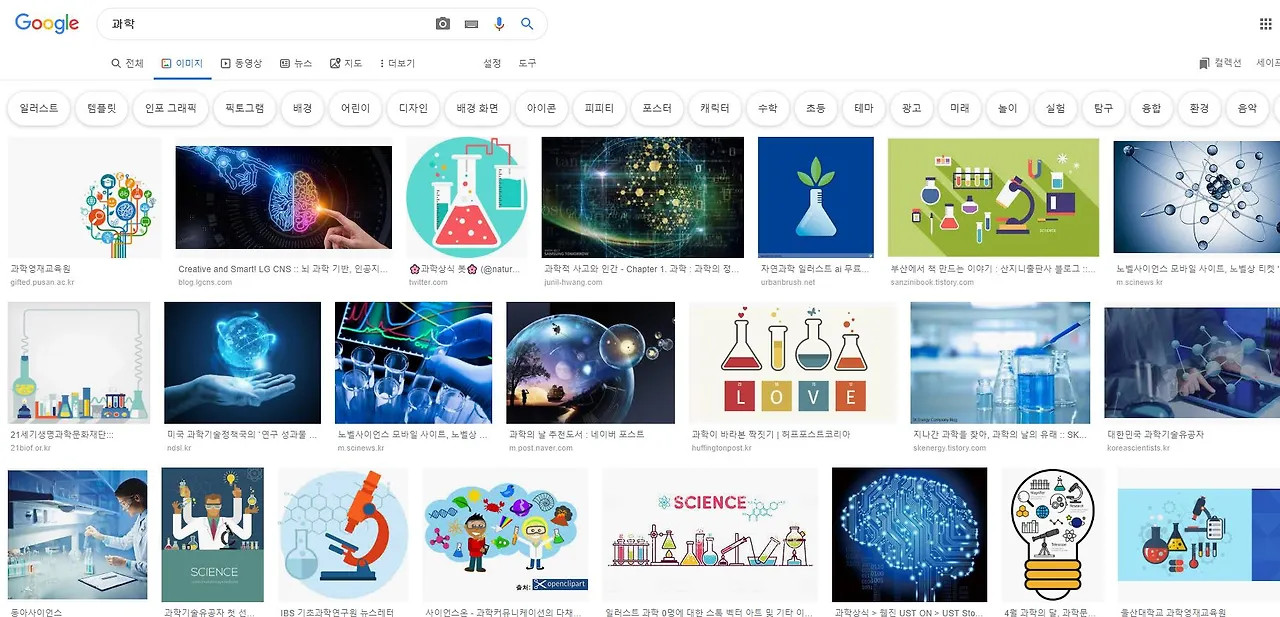
Task: Select the 픽토그램 filter chip
Action: 244,108
